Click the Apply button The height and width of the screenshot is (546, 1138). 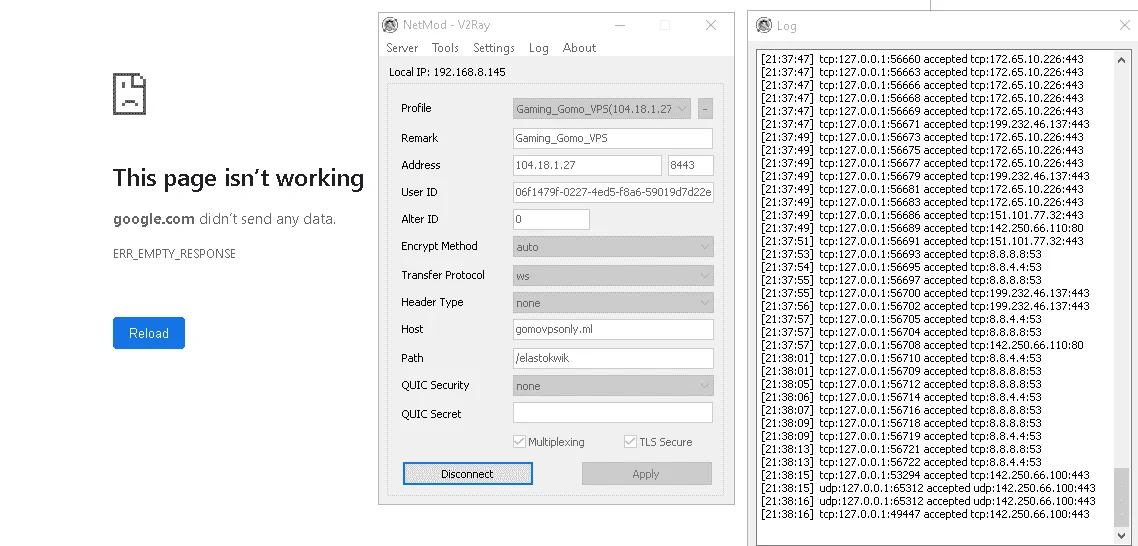coord(647,474)
